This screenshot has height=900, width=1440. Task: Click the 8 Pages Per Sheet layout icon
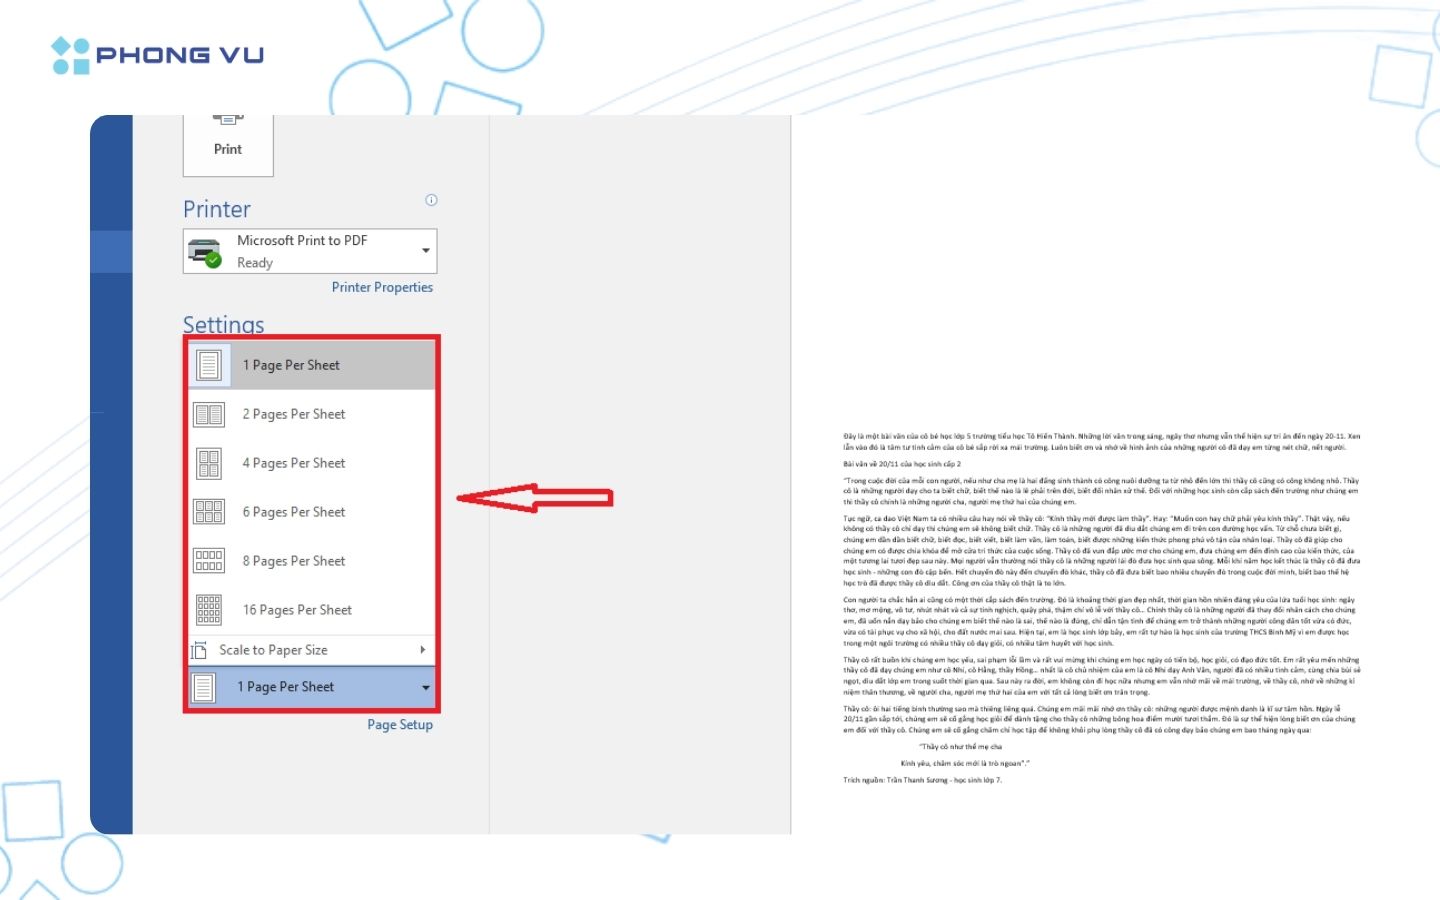209,561
